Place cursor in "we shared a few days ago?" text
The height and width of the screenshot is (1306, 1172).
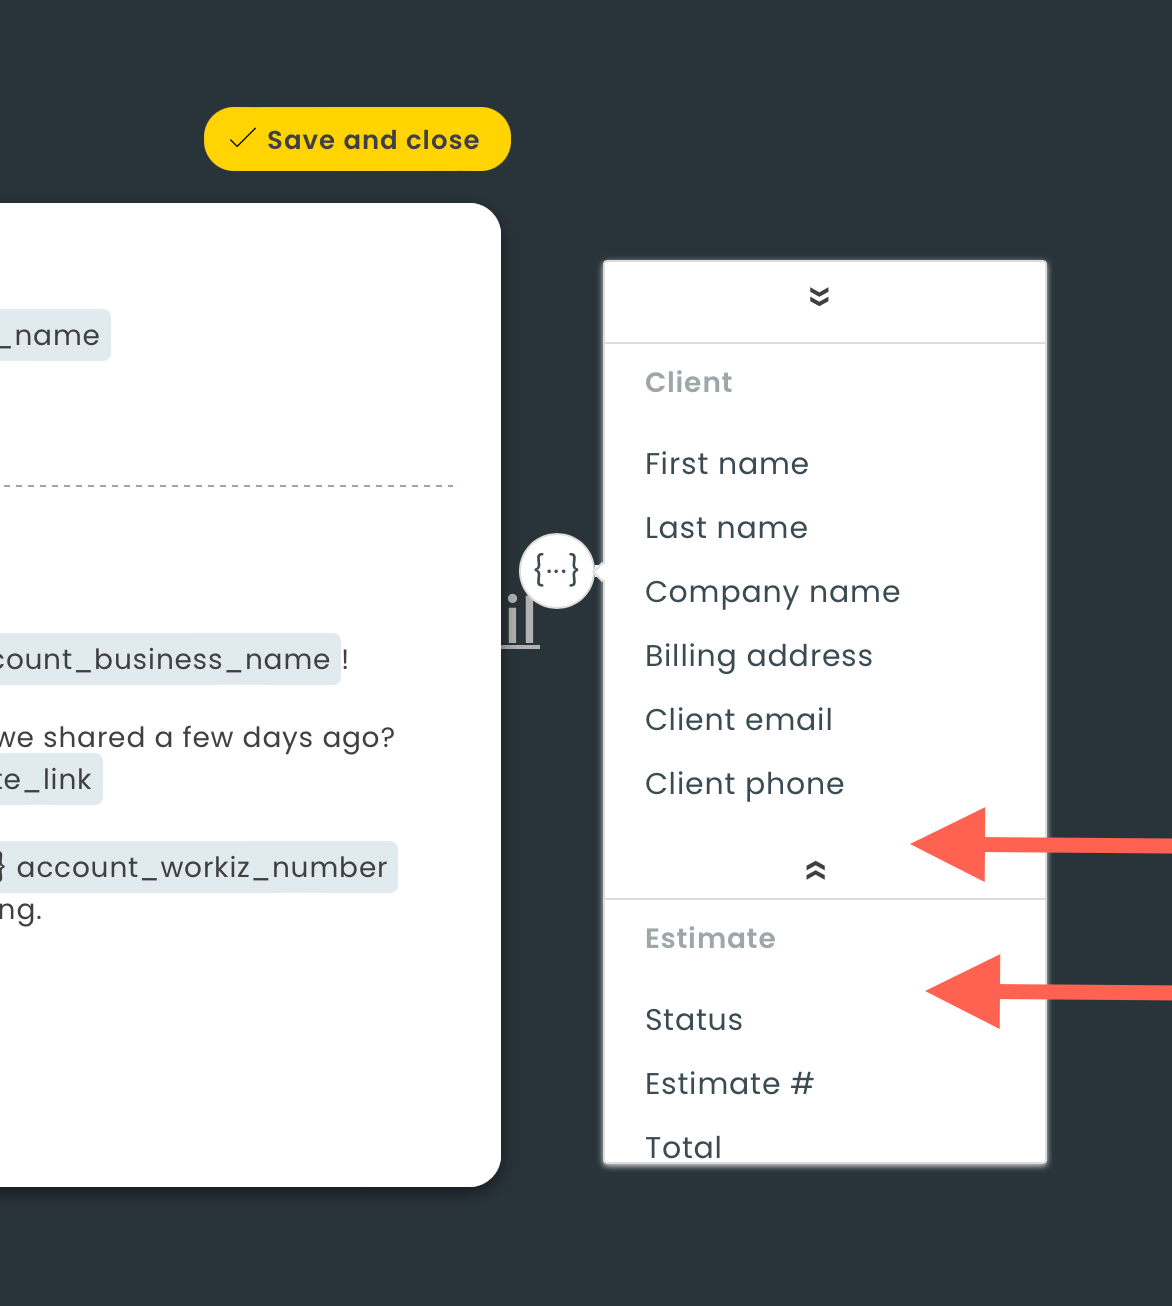200,737
